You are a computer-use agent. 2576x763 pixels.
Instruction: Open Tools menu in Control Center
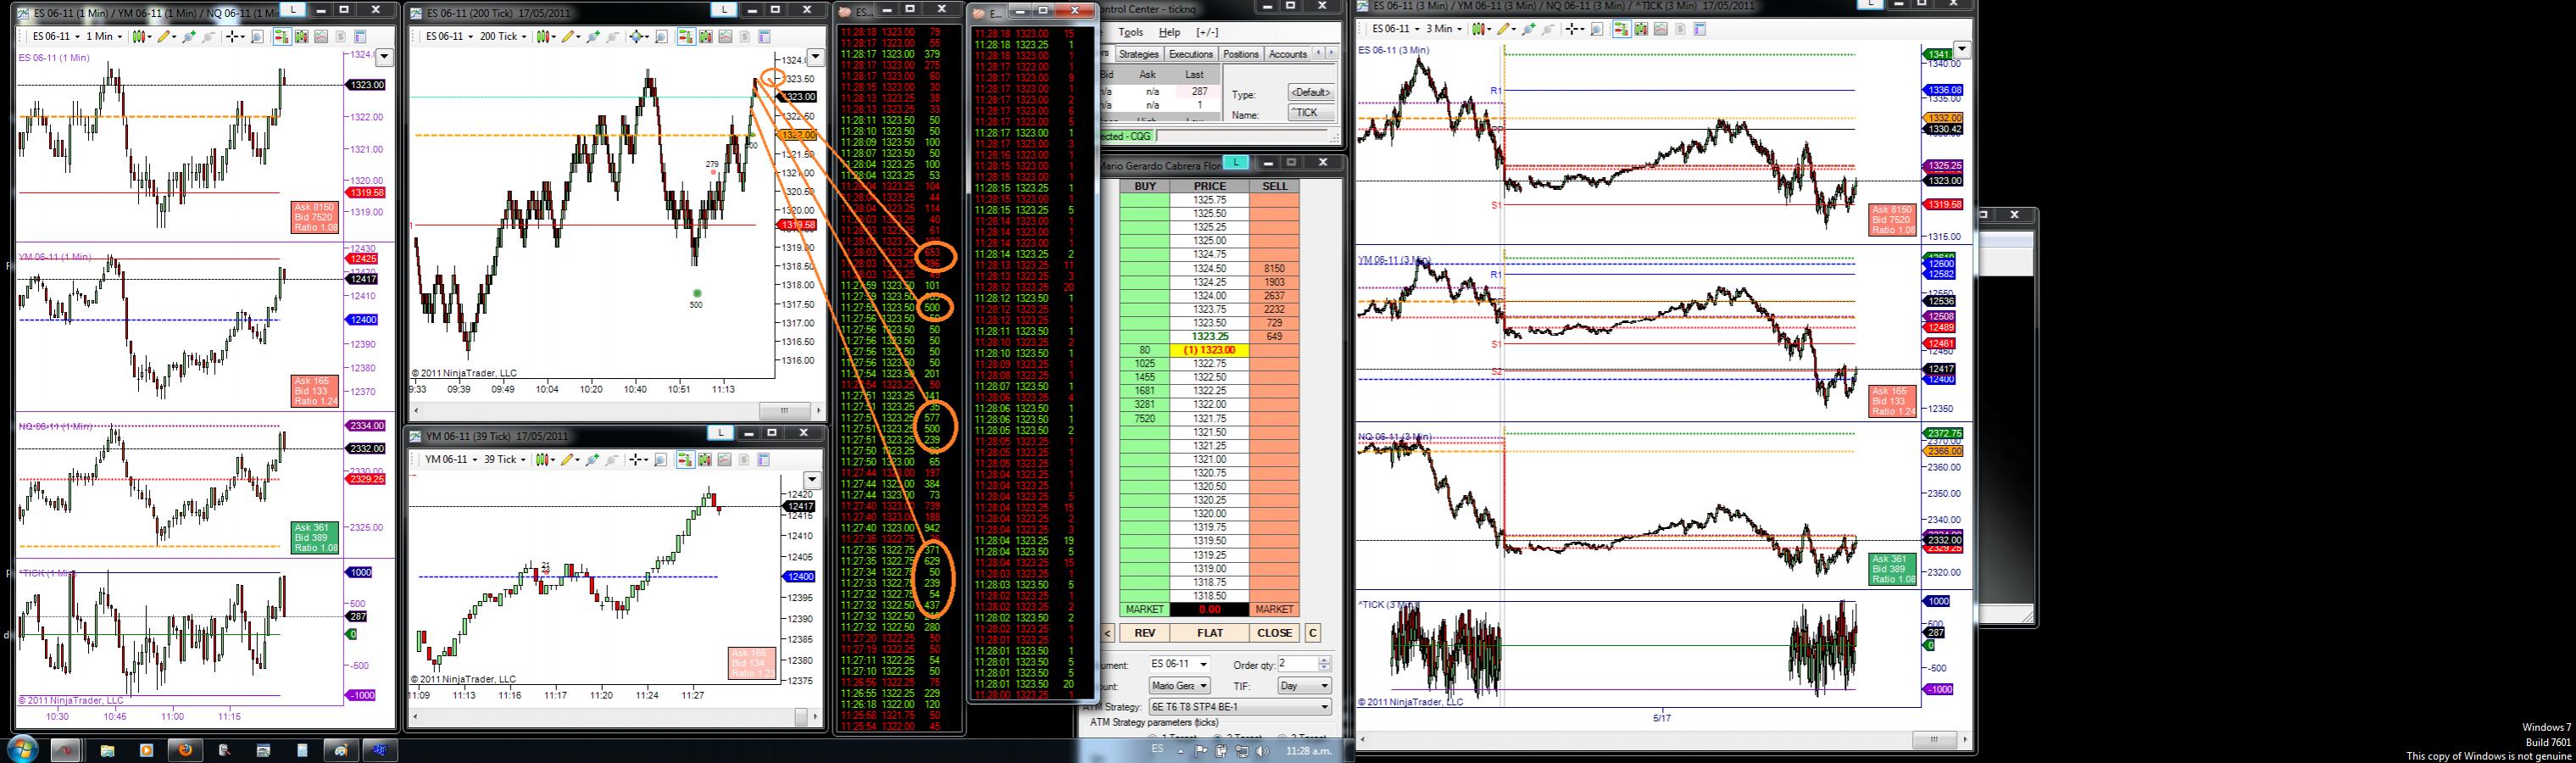point(1131,33)
